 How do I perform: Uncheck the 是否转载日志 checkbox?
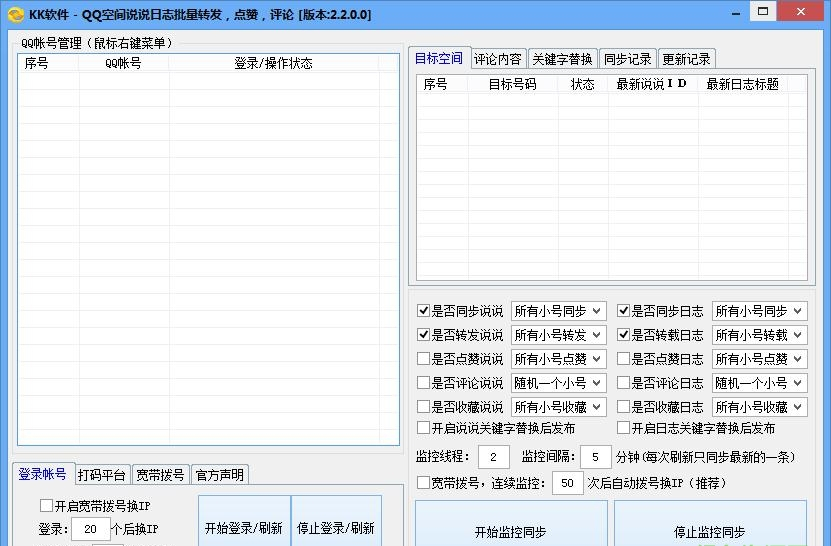pyautogui.click(x=623, y=334)
